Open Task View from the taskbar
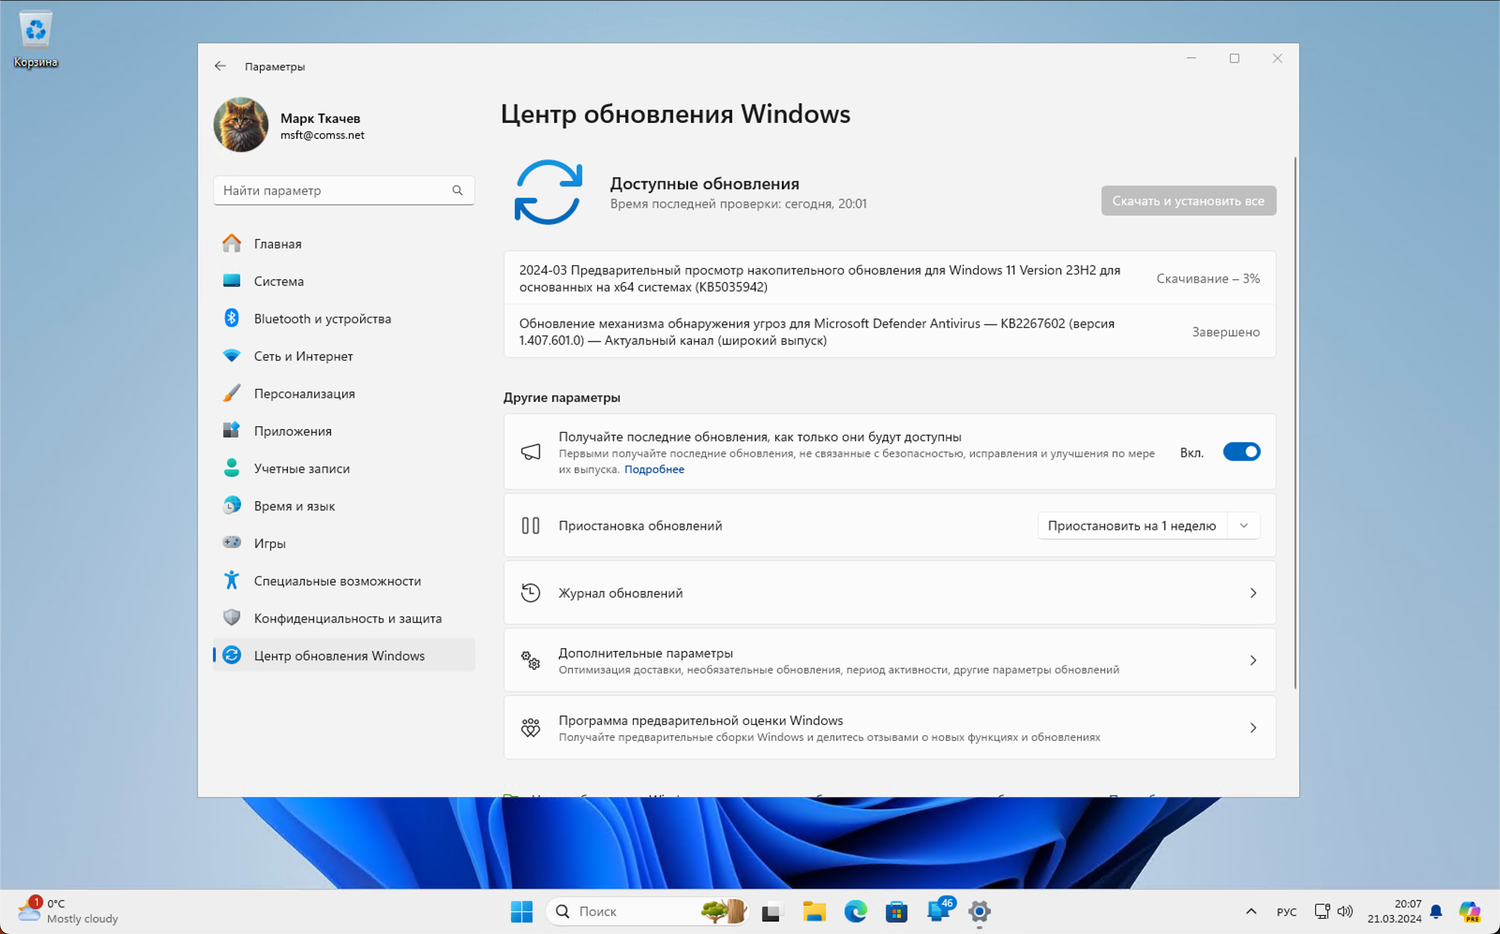Viewport: 1500px width, 934px height. point(771,911)
